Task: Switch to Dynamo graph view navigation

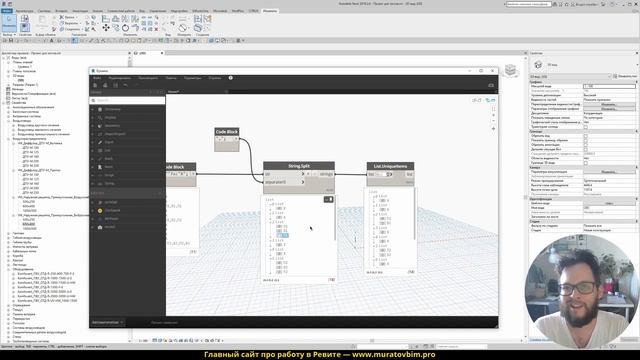Action: [491, 100]
